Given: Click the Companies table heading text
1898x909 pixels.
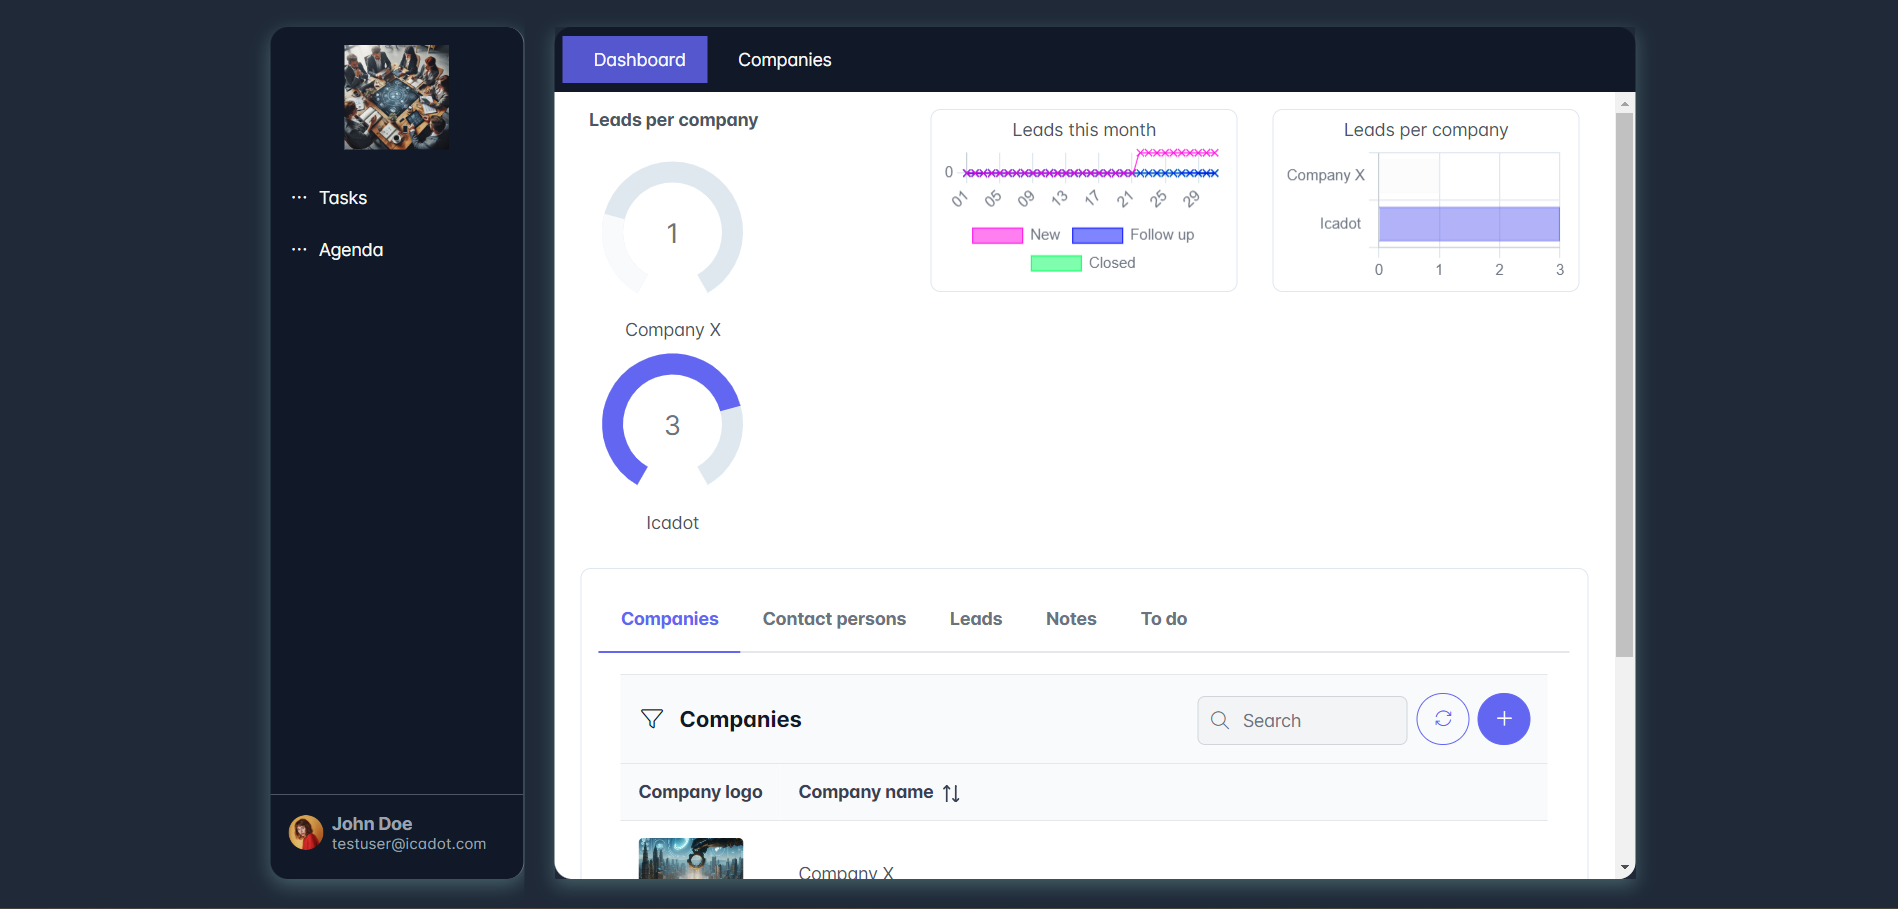Looking at the screenshot, I should (741, 719).
